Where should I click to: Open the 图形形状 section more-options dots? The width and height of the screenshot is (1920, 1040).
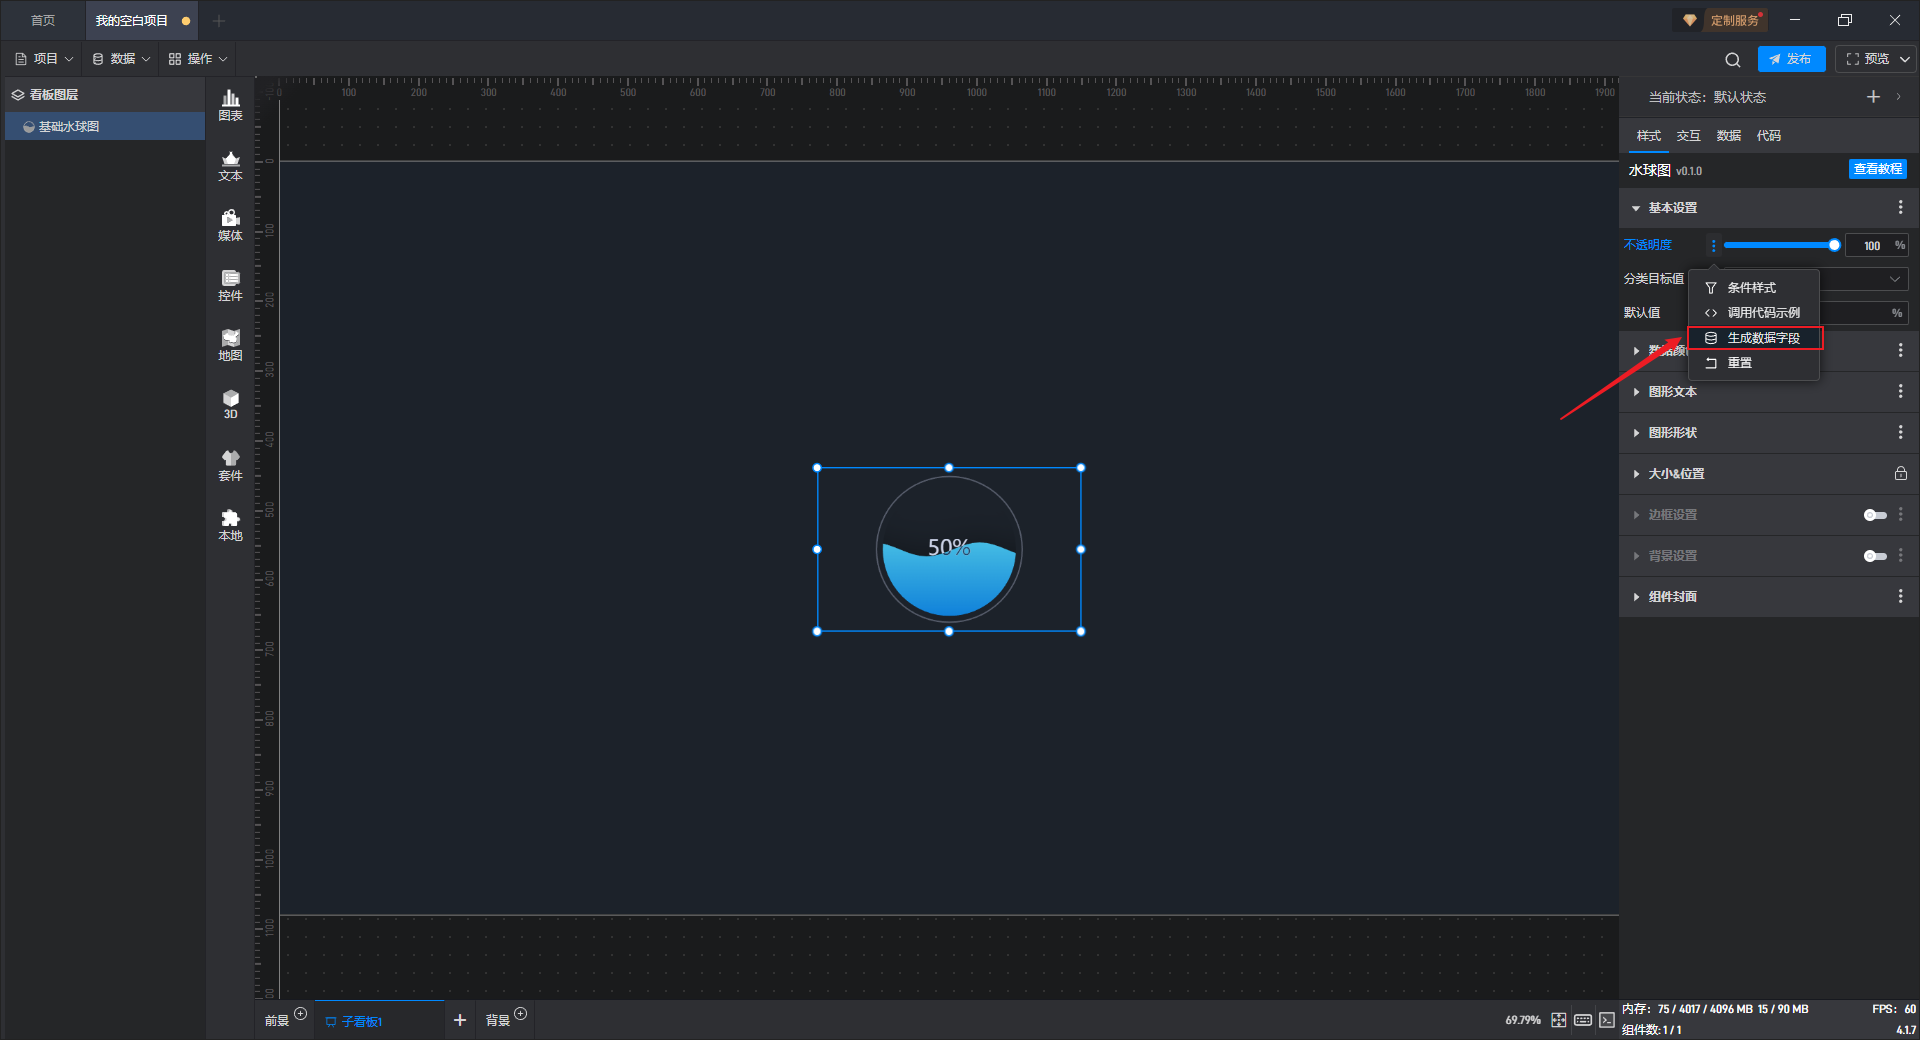coord(1900,432)
